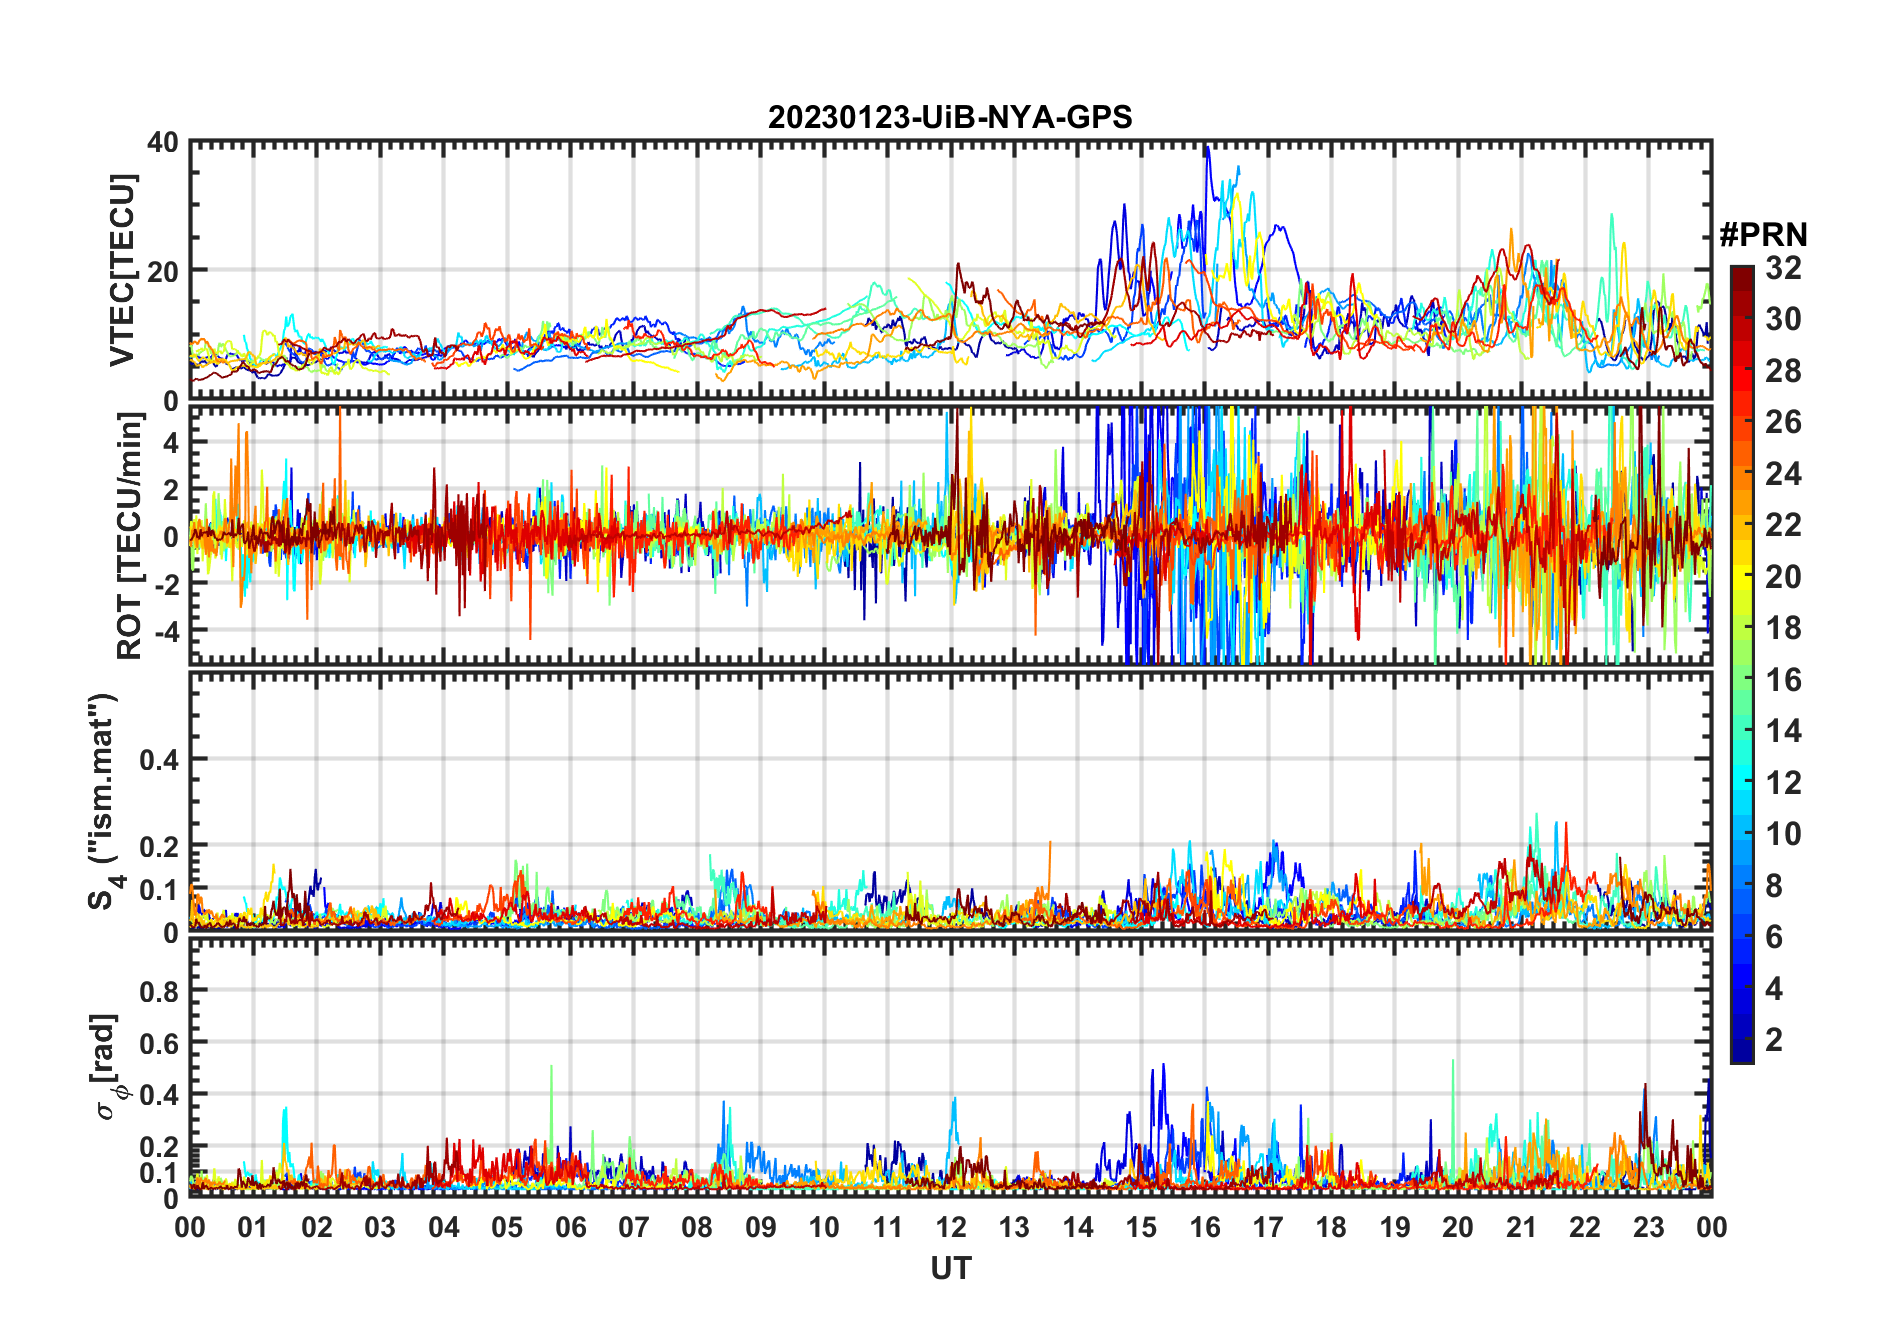Select PRN colorbar tick label 8

(1774, 886)
